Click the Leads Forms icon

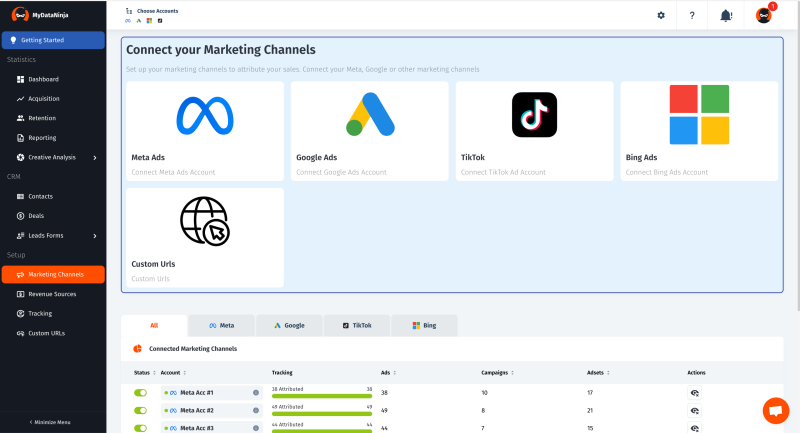point(20,235)
